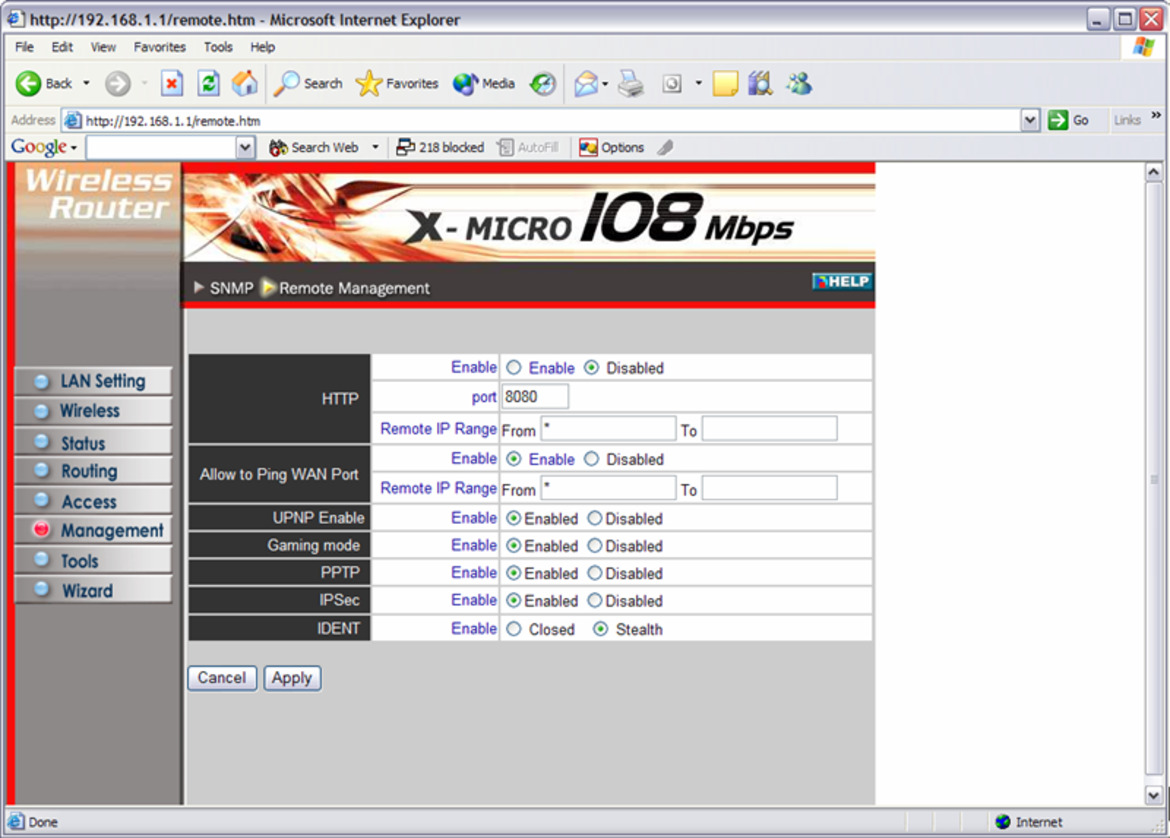The image size is (1170, 838).
Task: Open the Search Web dropdown arrow
Action: [375, 148]
